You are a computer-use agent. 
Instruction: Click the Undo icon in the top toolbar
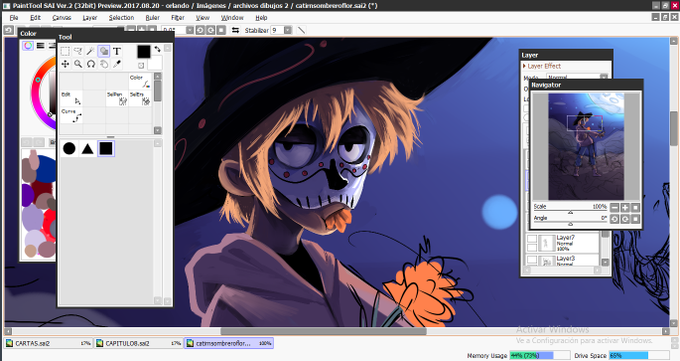pos(9,30)
